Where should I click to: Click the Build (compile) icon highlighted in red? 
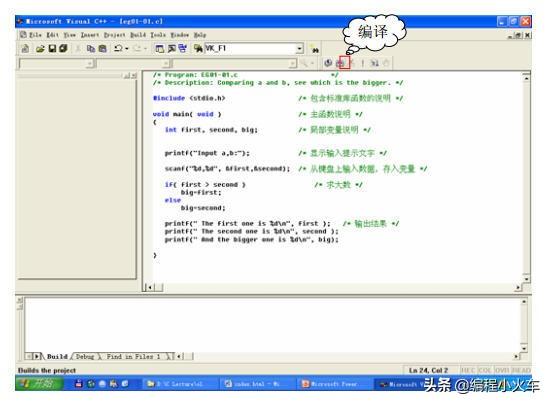[344, 63]
